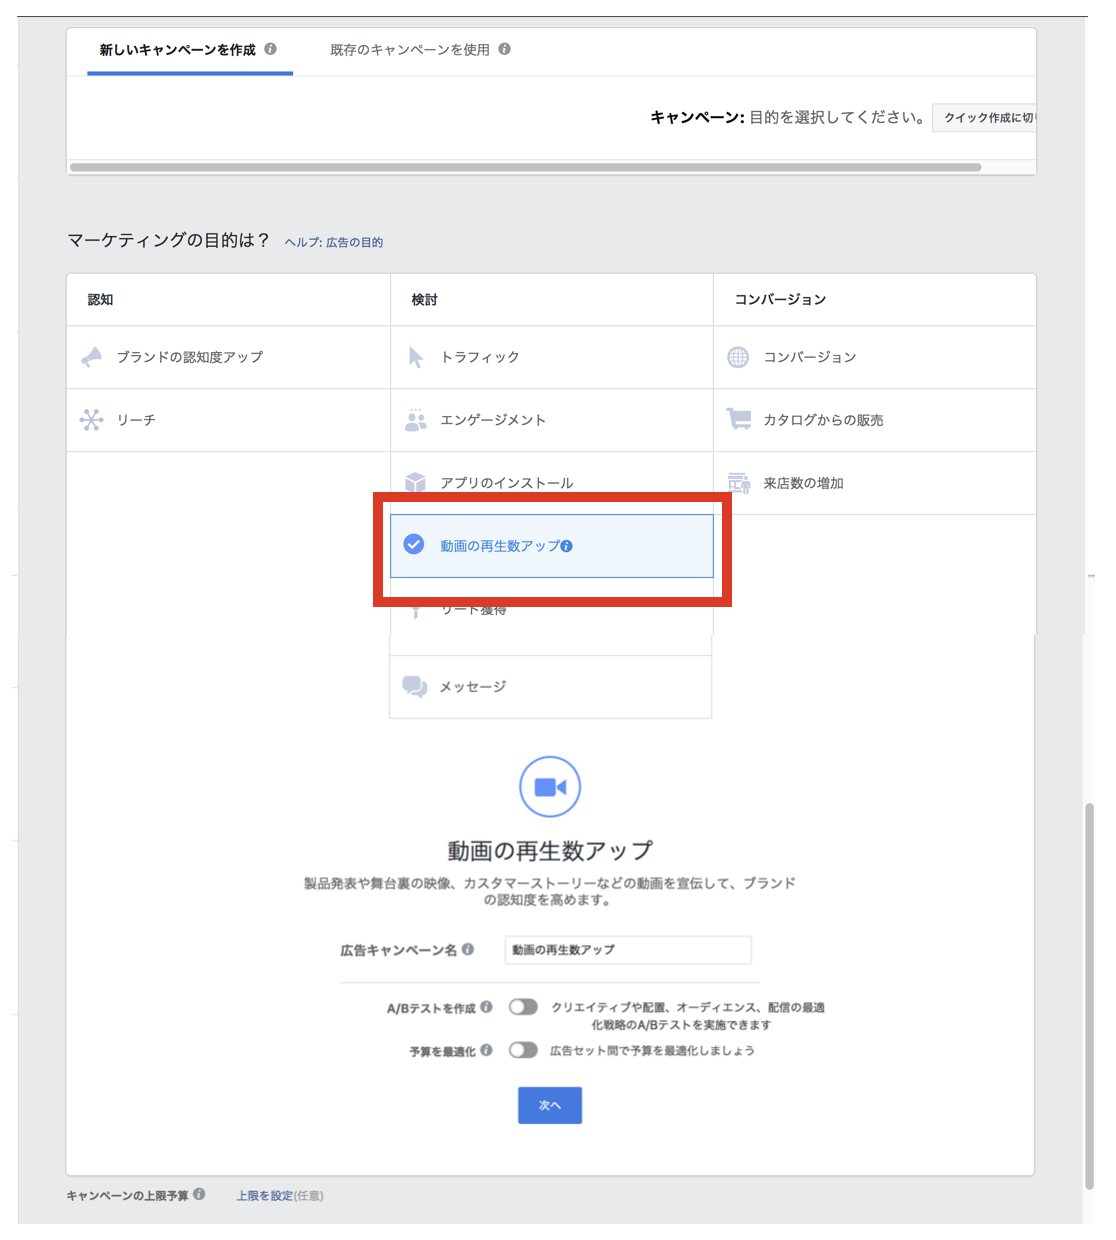
Task: Click the メッセージ chat bubbles icon
Action: 415,687
